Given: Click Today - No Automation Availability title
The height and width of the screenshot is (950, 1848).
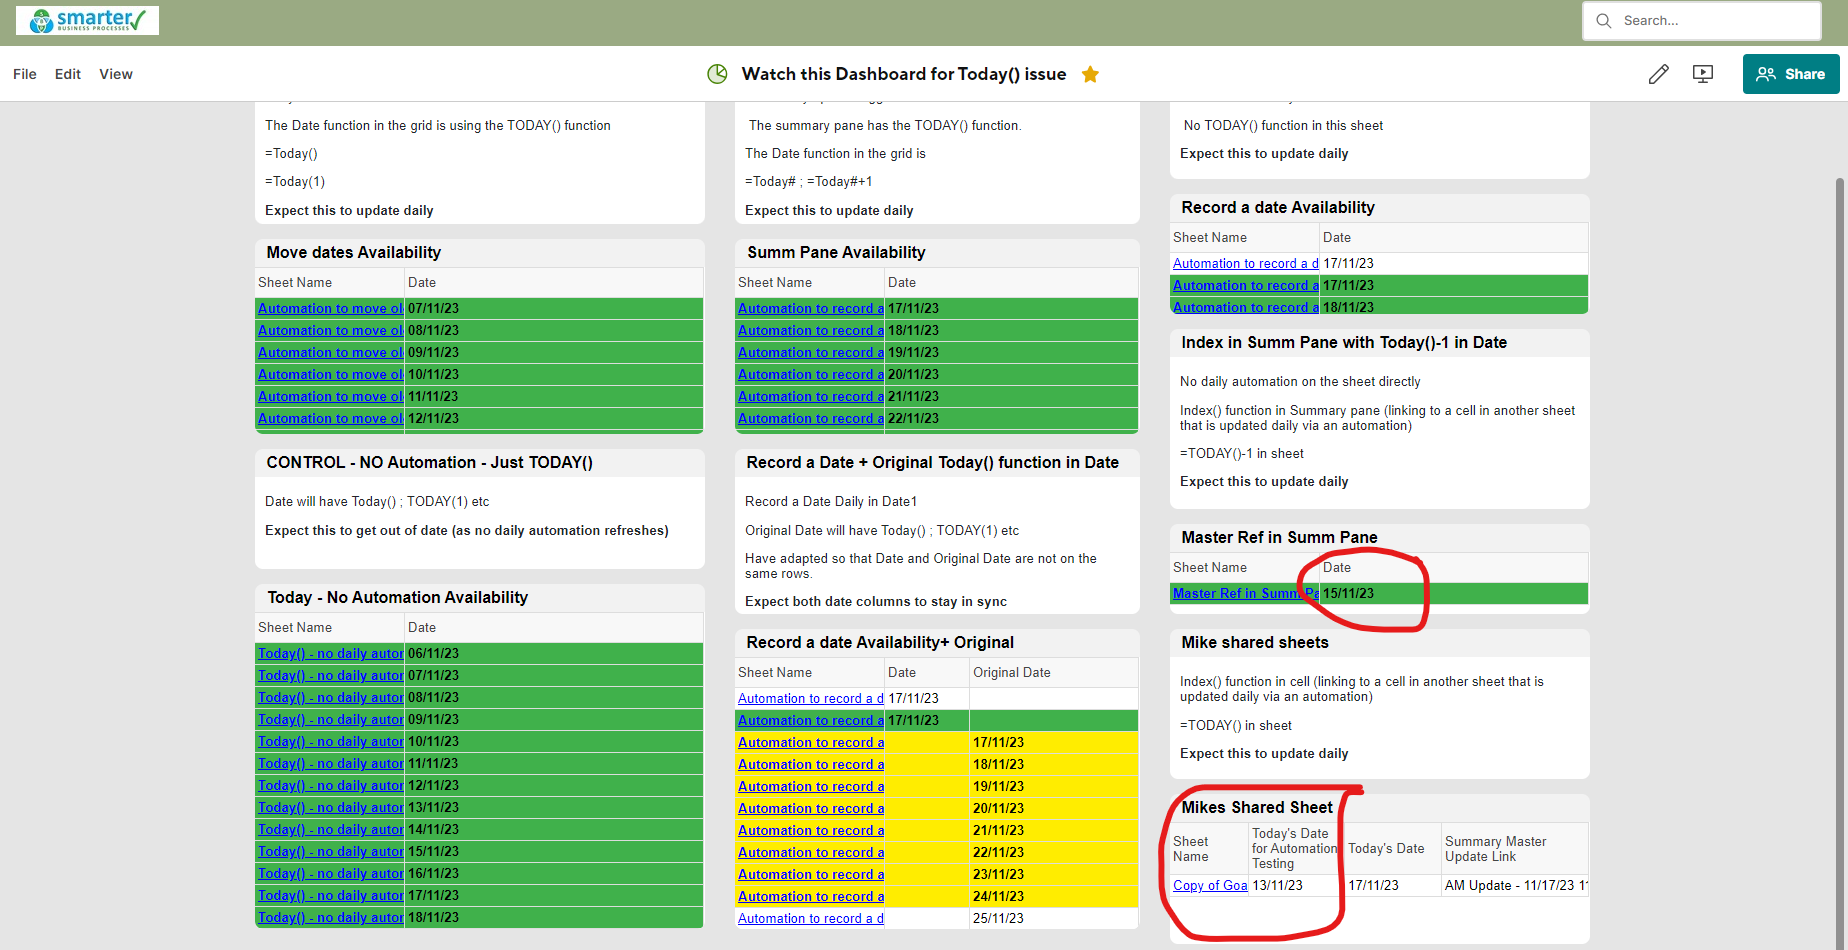Looking at the screenshot, I should point(398,598).
